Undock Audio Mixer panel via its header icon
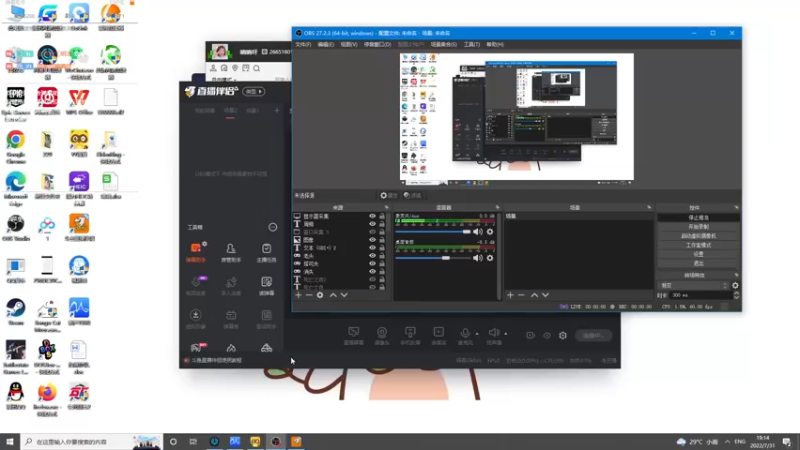 click(497, 208)
